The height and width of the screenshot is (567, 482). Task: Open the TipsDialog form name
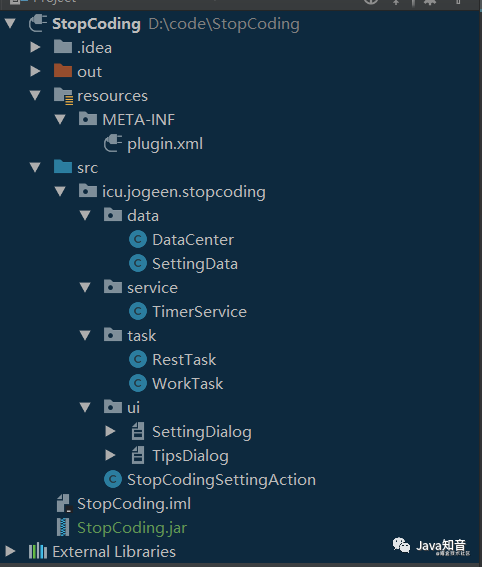tap(190, 456)
